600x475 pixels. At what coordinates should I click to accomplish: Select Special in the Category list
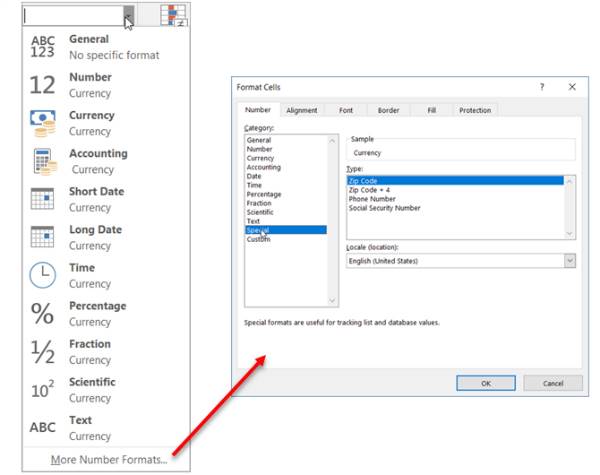coord(286,230)
